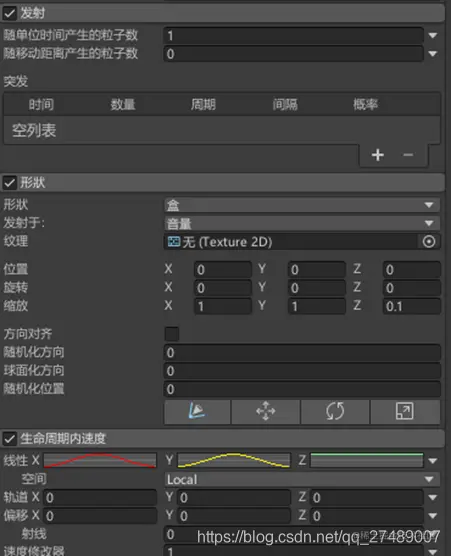Viewport: 451px width, 556px height.
Task: Click the 缩放 Z field showing 0.1
Action: point(412,306)
